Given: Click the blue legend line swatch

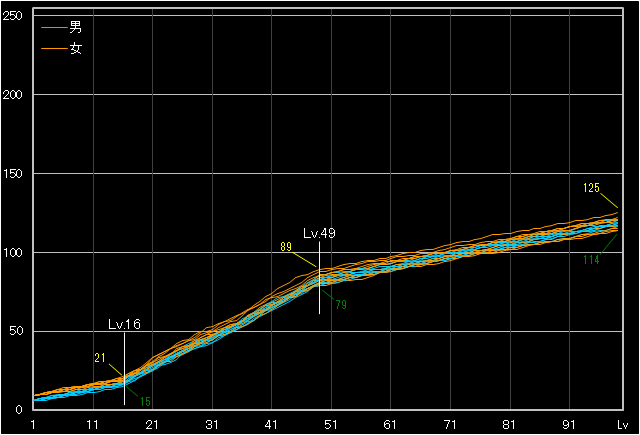Looking at the screenshot, I should (54, 28).
